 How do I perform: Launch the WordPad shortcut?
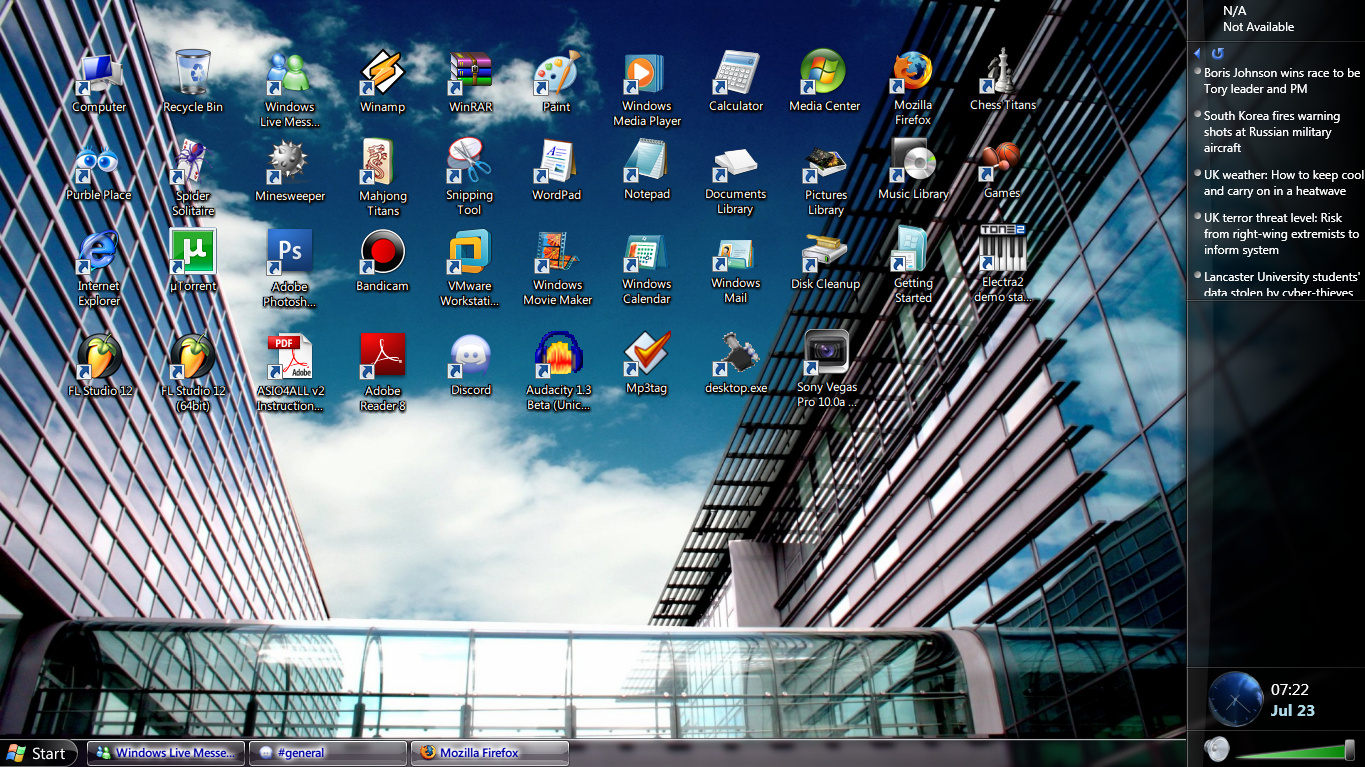(x=556, y=171)
